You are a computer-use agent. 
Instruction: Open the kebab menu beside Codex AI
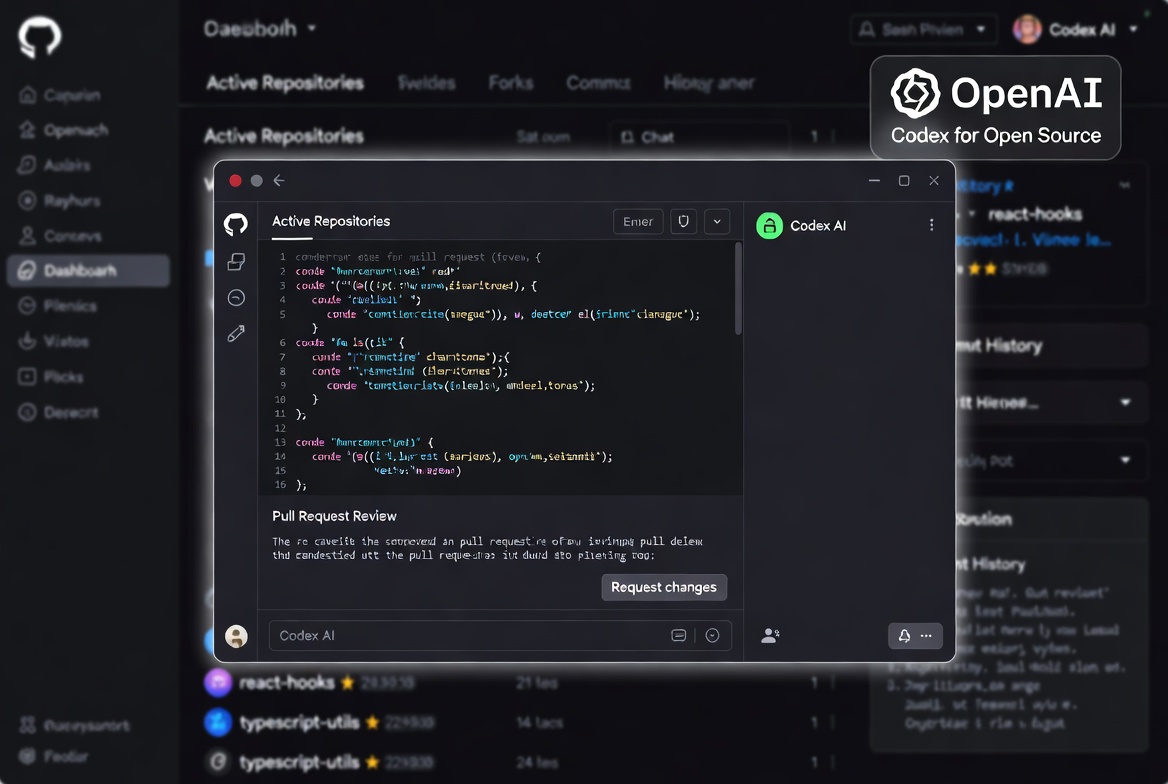(931, 225)
